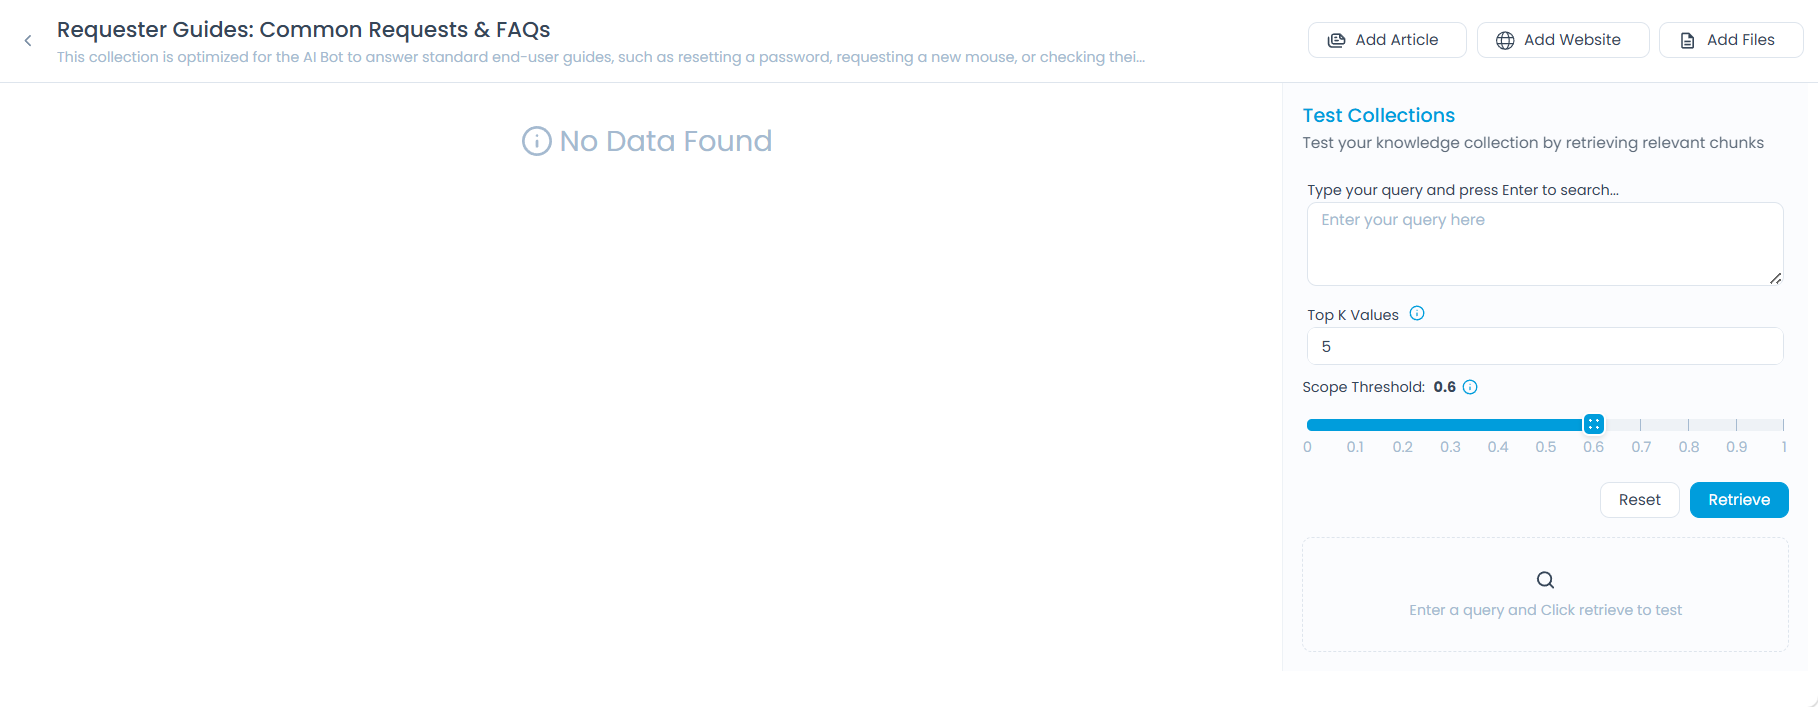
Task: Click the back arrow icon
Action: click(x=28, y=41)
